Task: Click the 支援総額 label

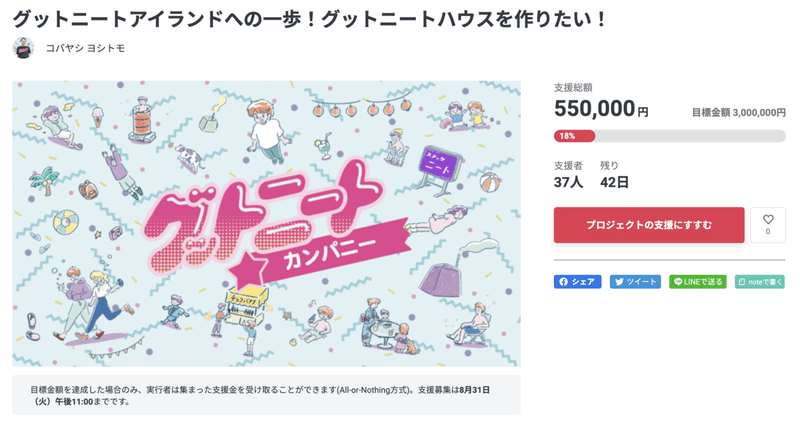Action: [x=573, y=89]
